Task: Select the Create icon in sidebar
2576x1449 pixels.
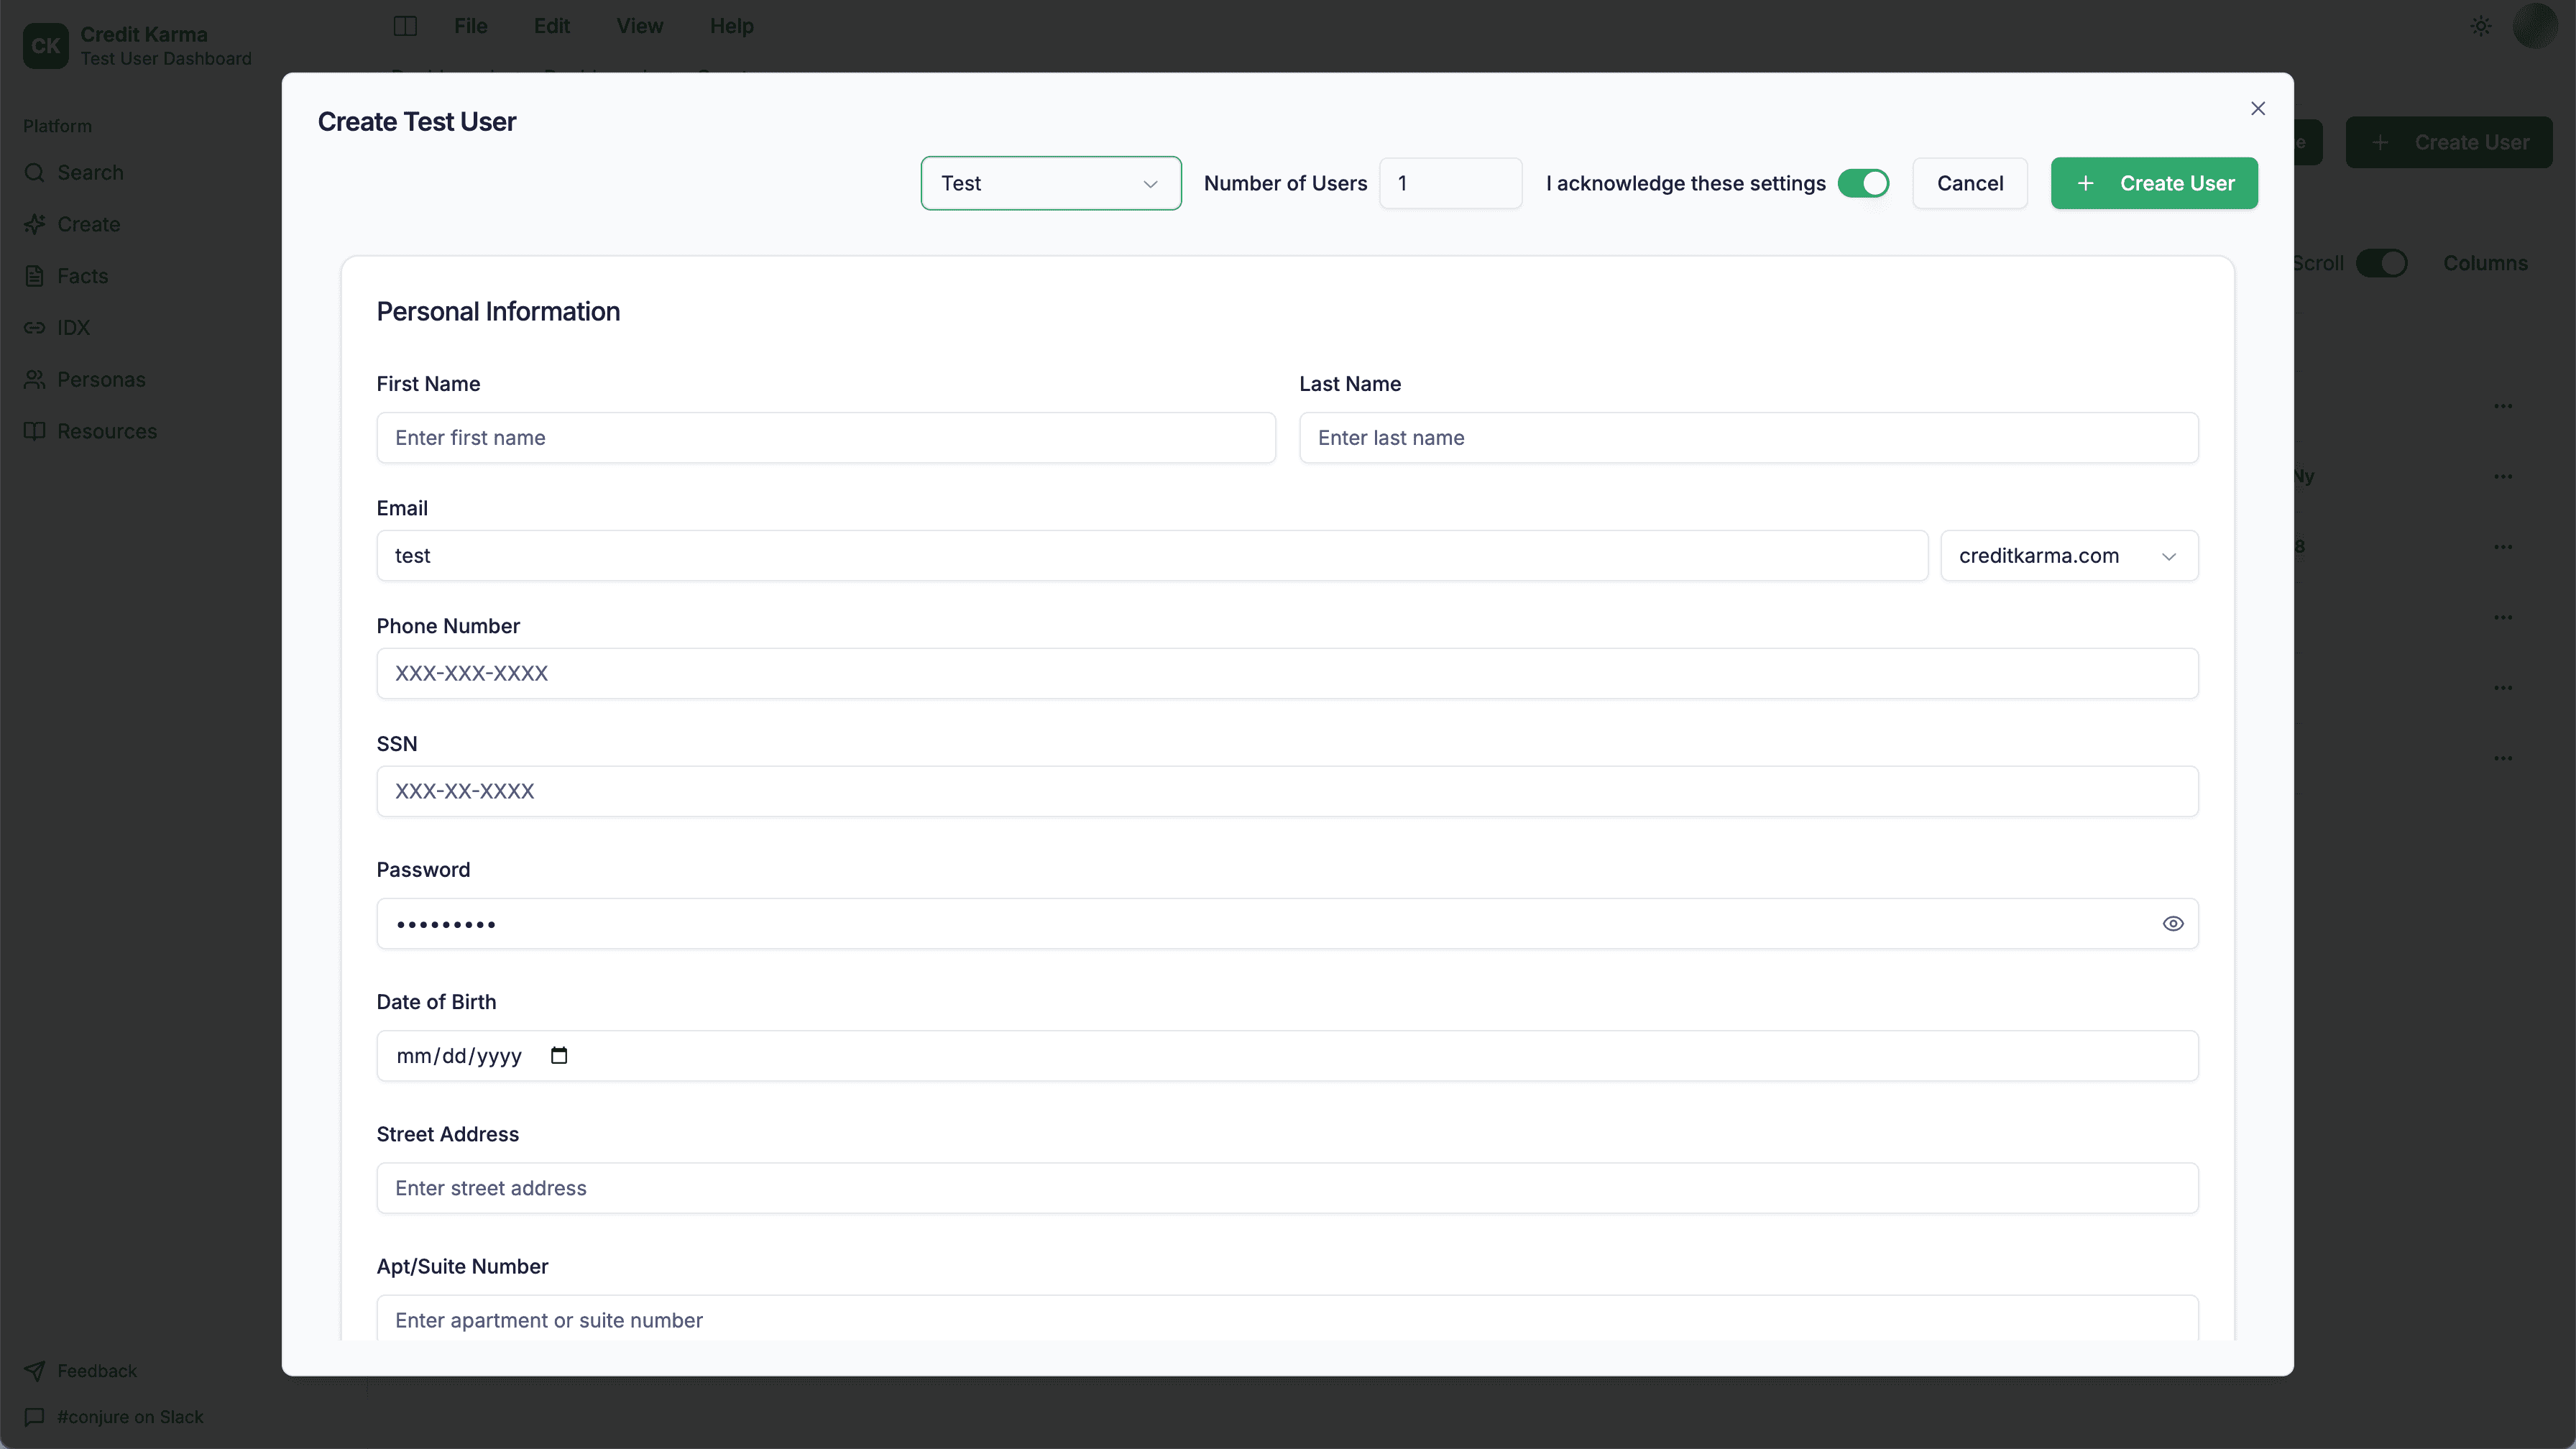Action: 88,224
